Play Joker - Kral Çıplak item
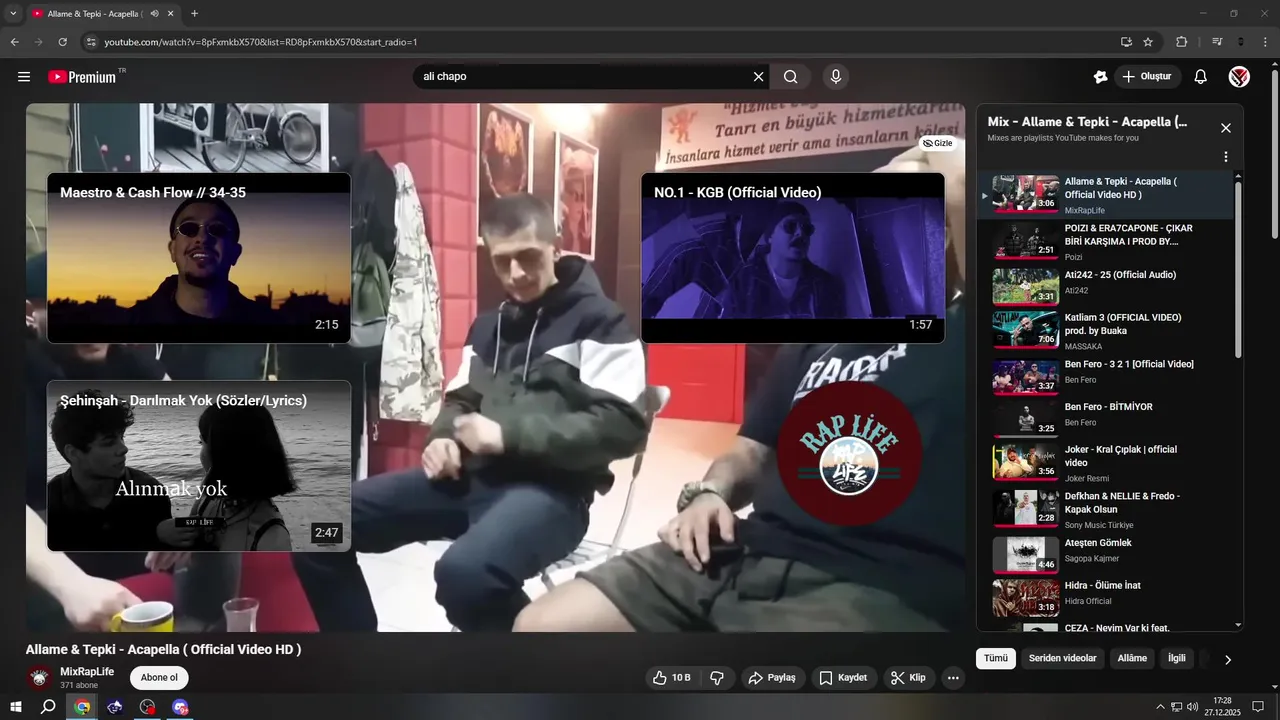 coord(1107,463)
